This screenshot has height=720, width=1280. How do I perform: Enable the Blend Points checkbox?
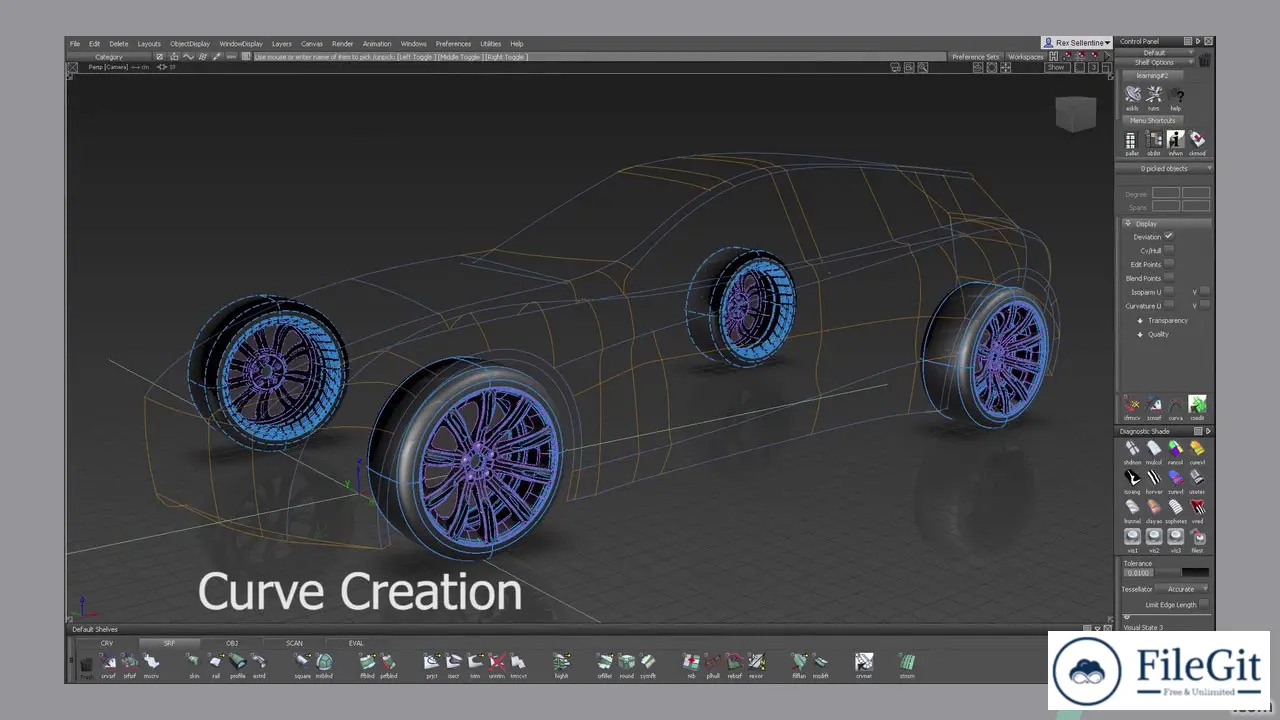pyautogui.click(x=1168, y=278)
